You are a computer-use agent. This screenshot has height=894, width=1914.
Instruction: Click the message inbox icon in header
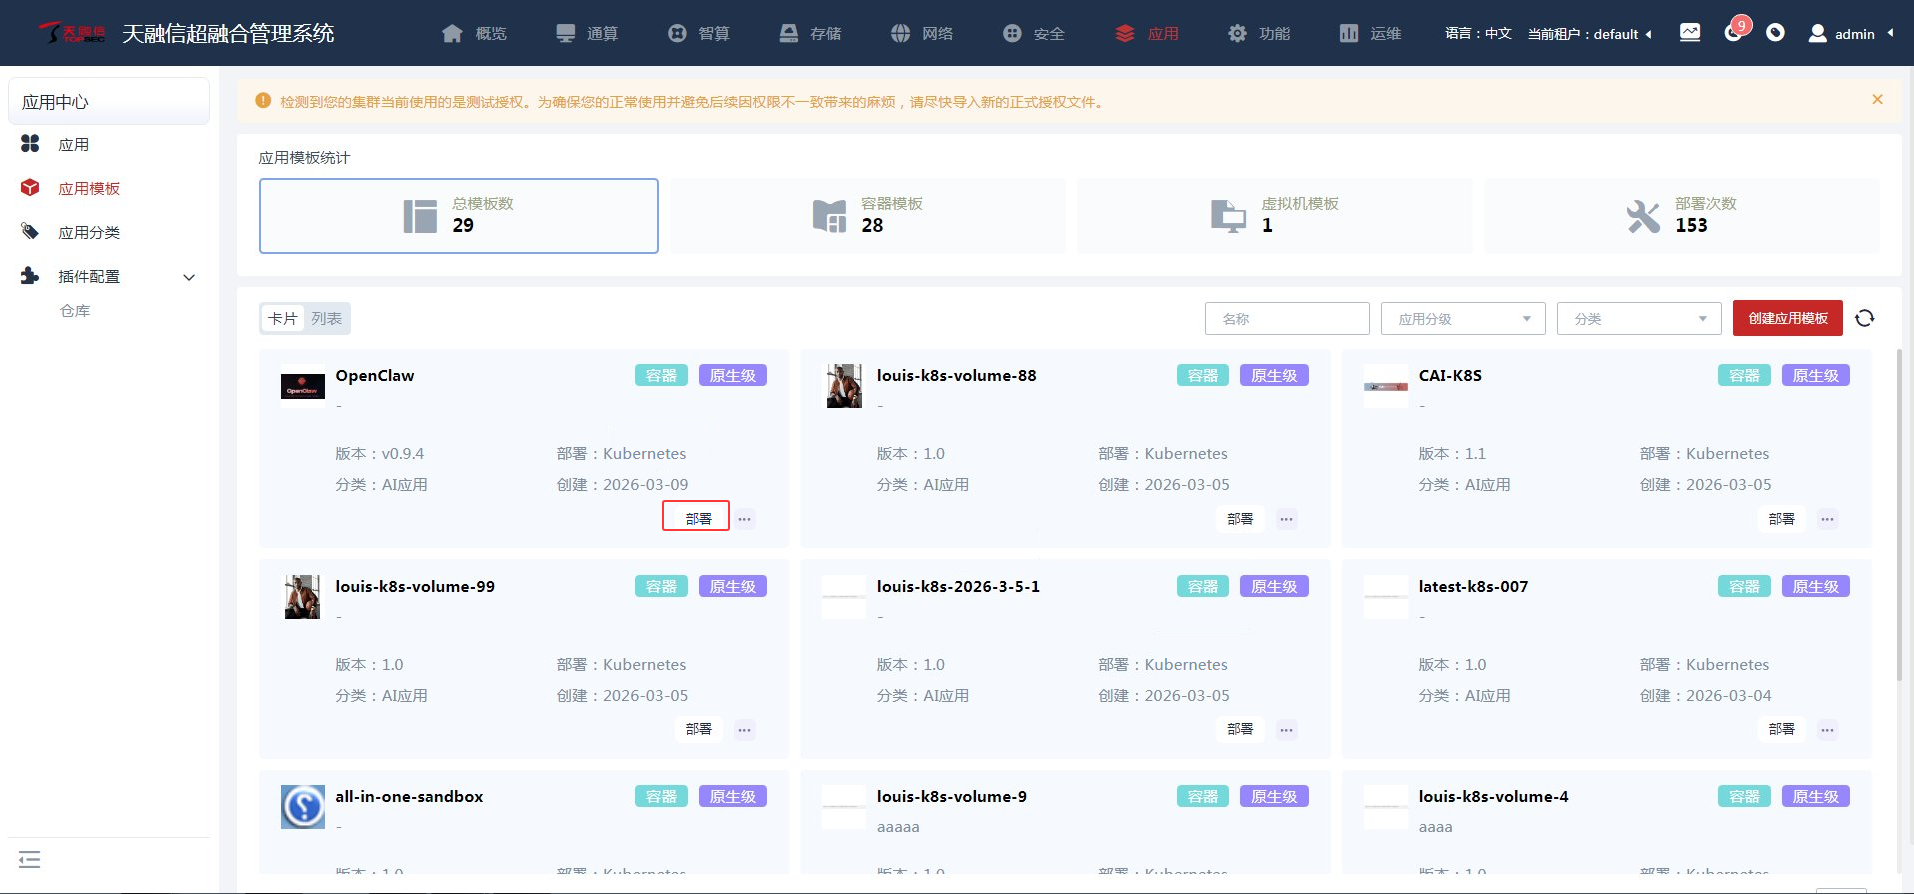1690,33
